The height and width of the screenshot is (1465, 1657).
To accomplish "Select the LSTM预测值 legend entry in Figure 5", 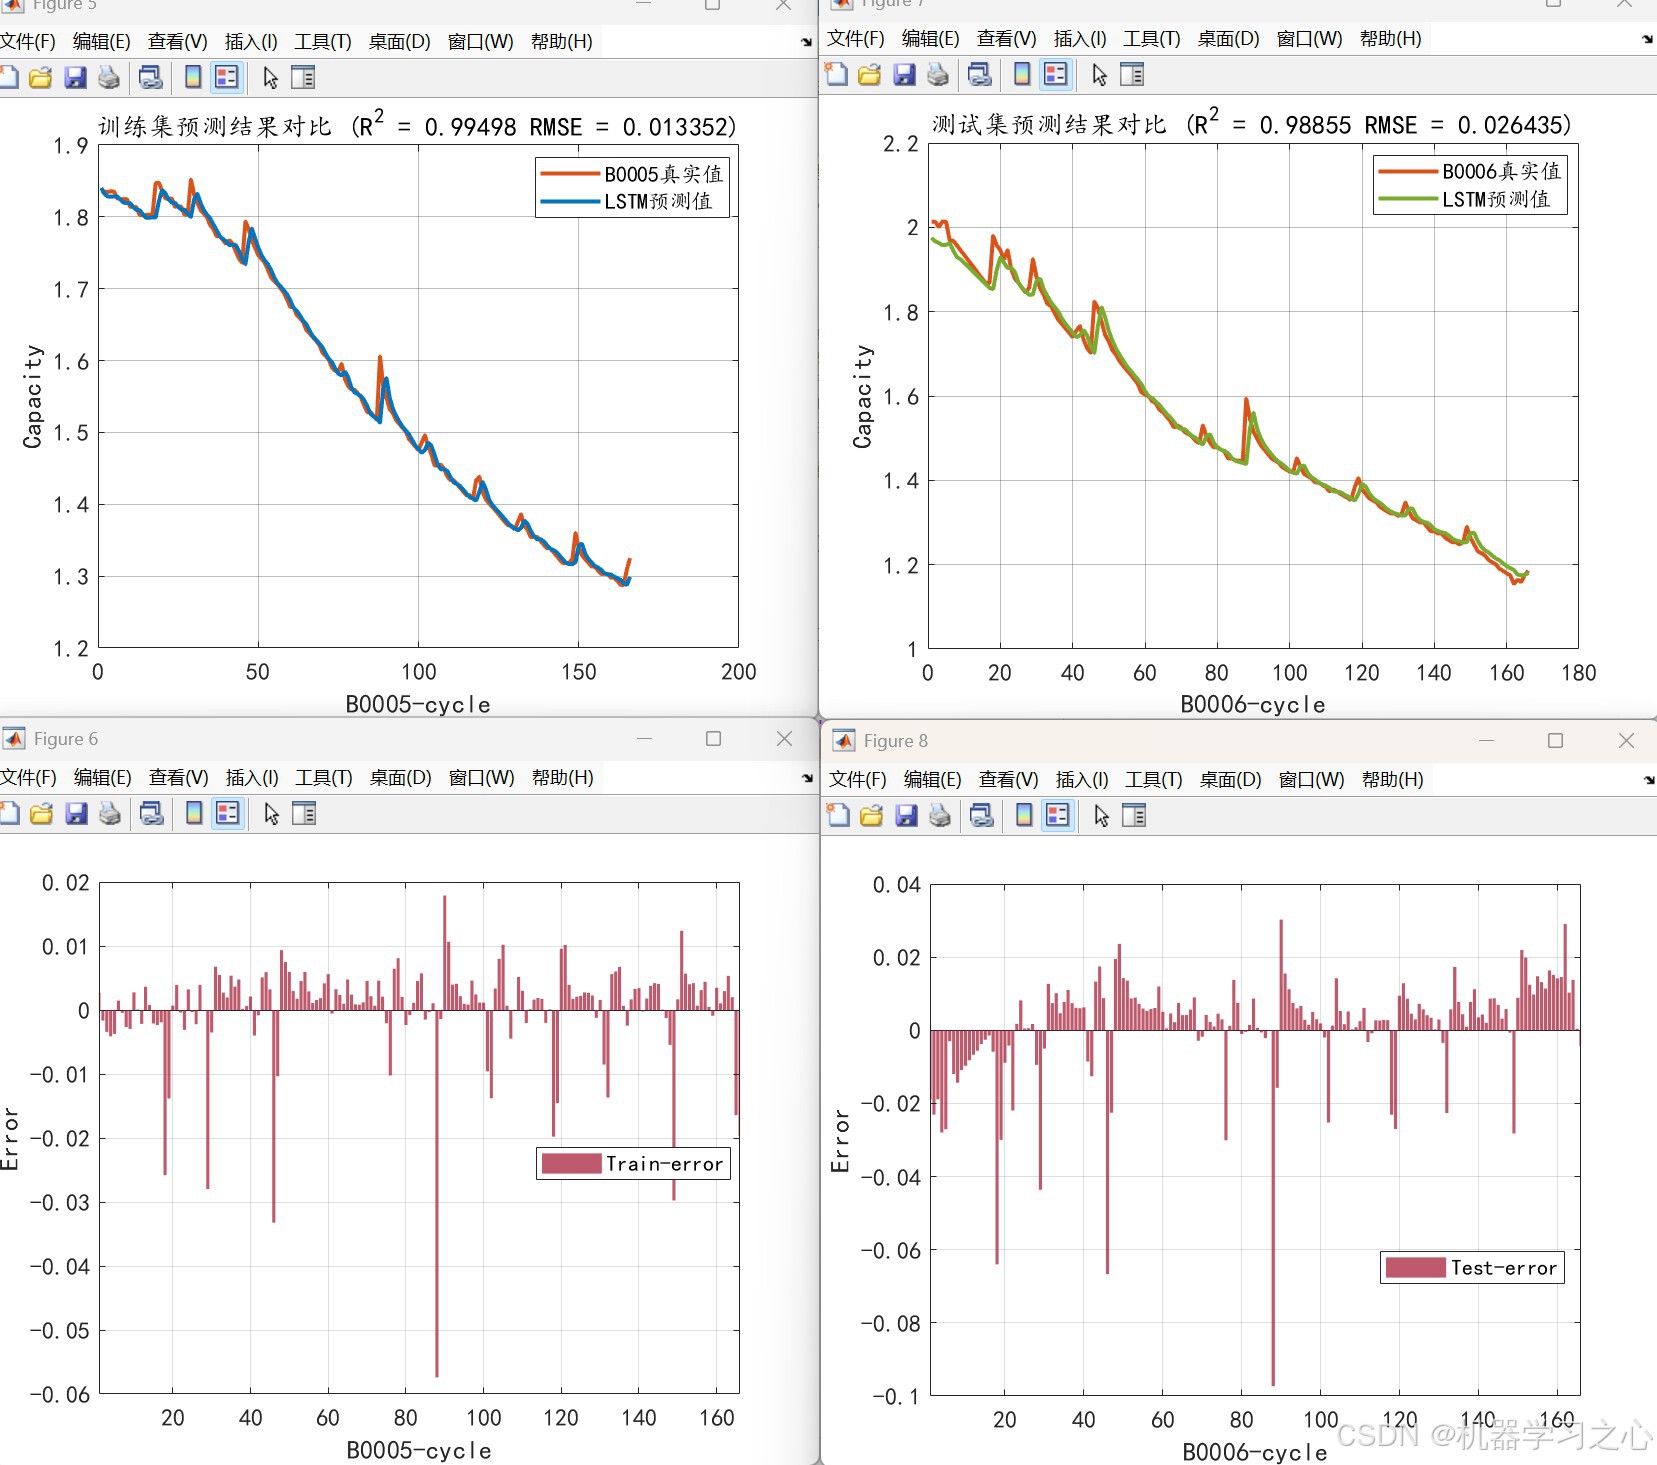I will (627, 202).
